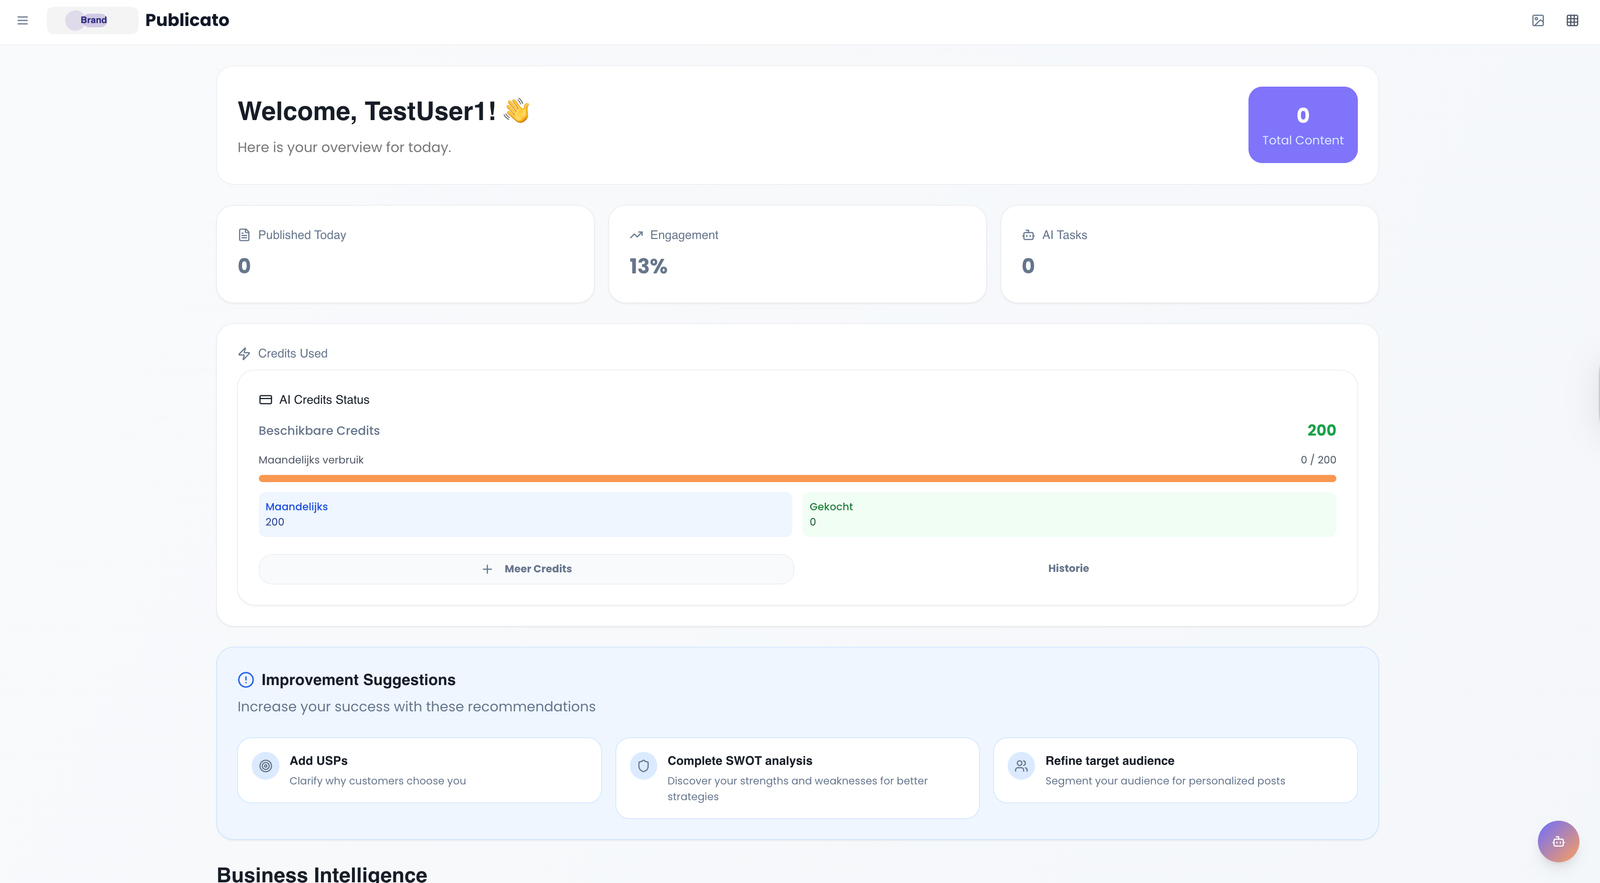Click the AI Credits Status card icon
Image resolution: width=1600 pixels, height=883 pixels.
pyautogui.click(x=266, y=400)
